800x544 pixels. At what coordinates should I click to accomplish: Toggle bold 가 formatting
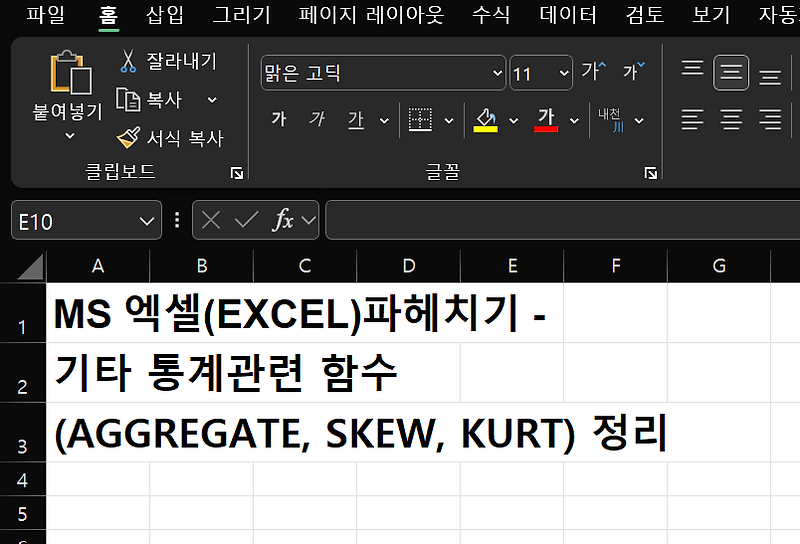click(x=279, y=119)
